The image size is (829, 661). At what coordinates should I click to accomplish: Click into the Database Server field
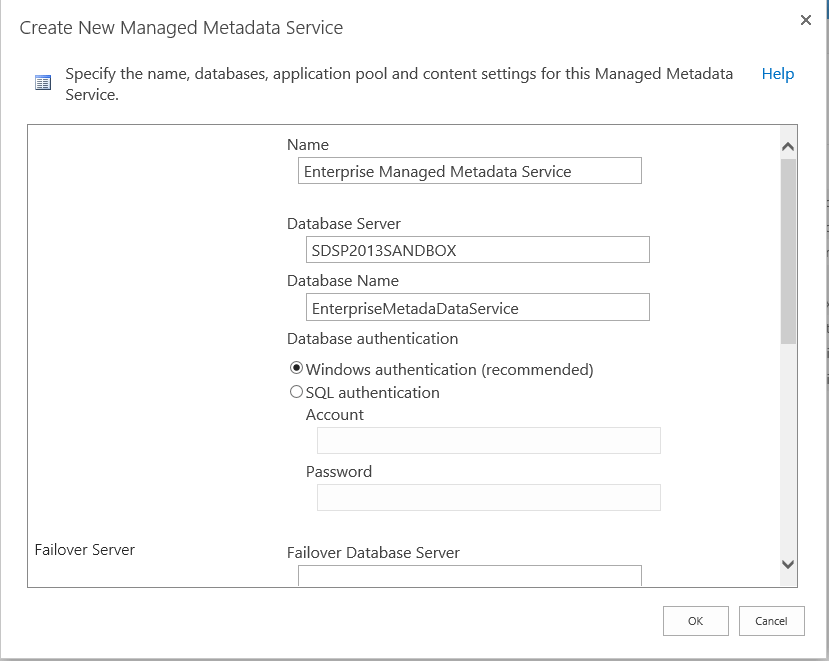pos(478,250)
